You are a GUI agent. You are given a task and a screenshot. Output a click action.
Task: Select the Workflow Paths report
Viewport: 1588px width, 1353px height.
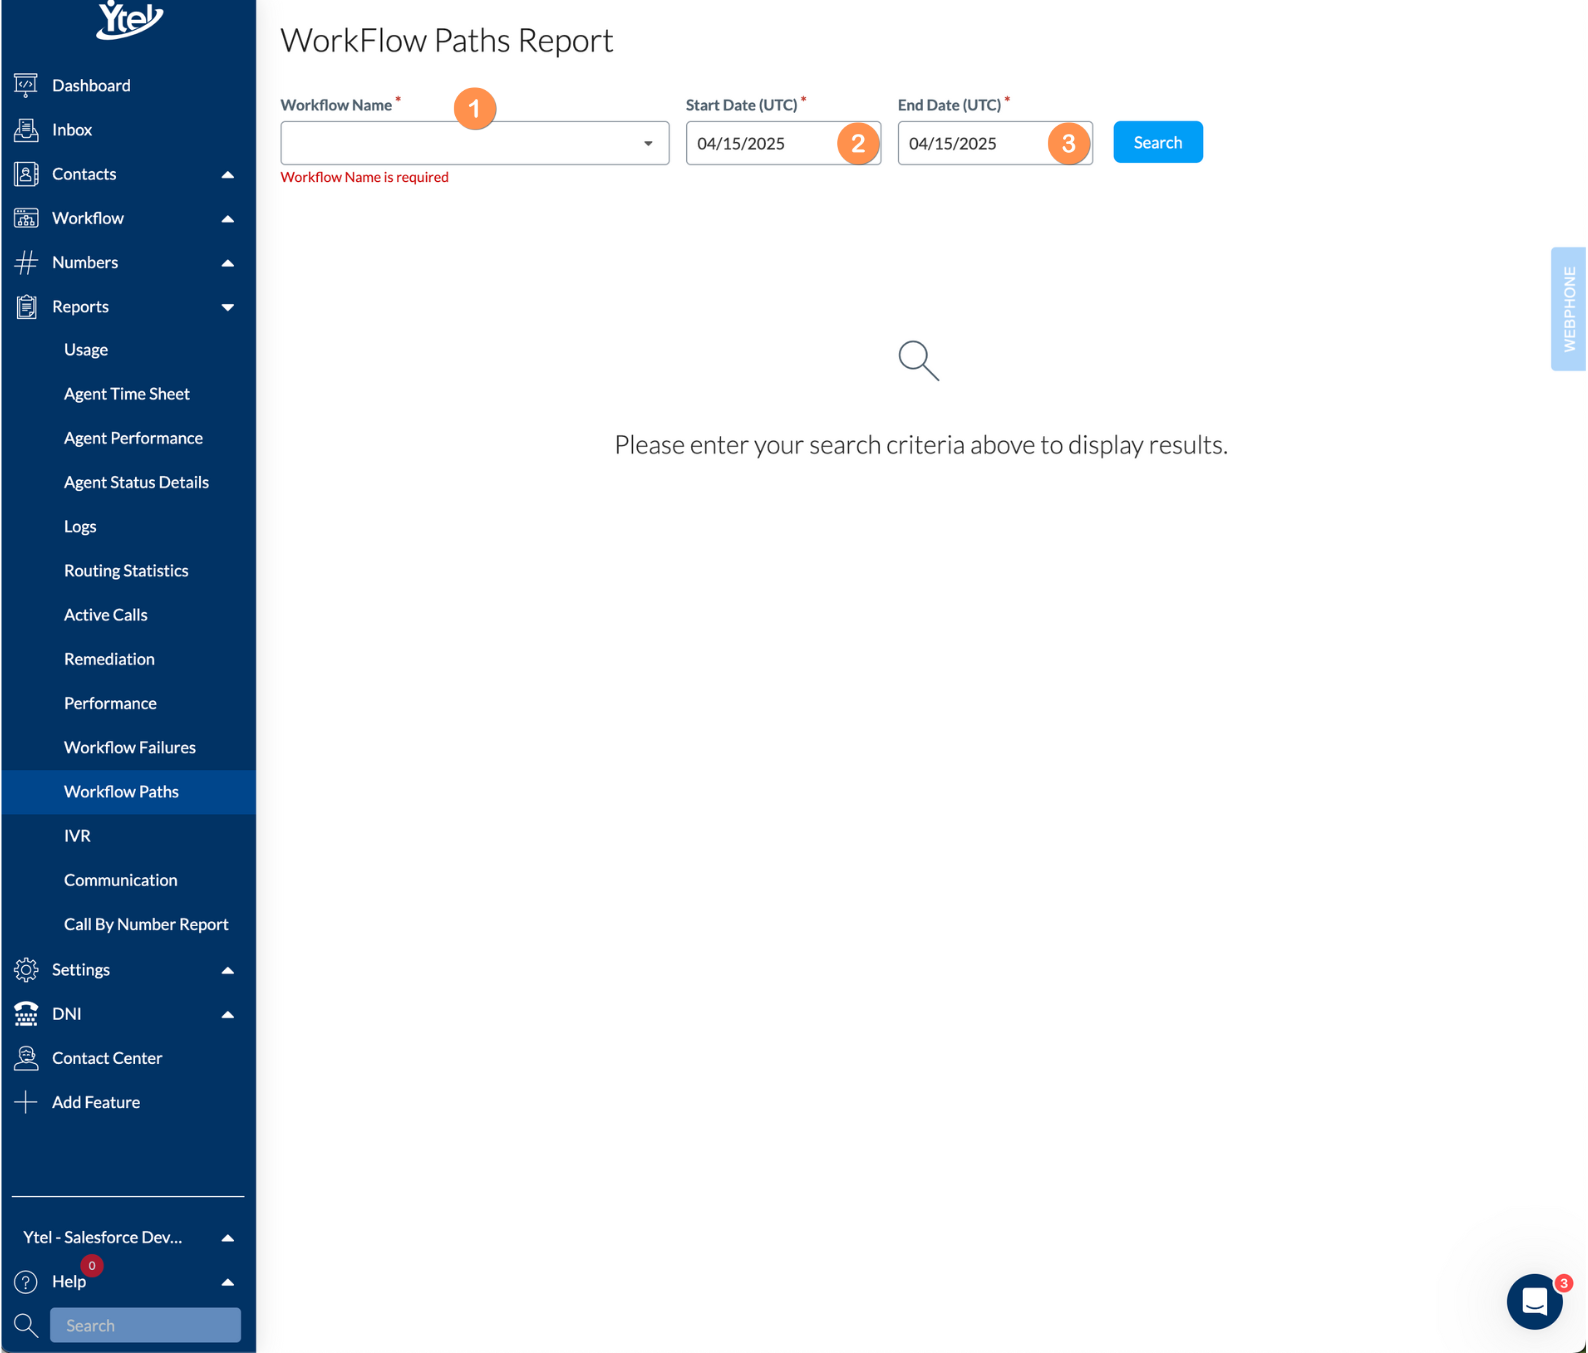121,791
